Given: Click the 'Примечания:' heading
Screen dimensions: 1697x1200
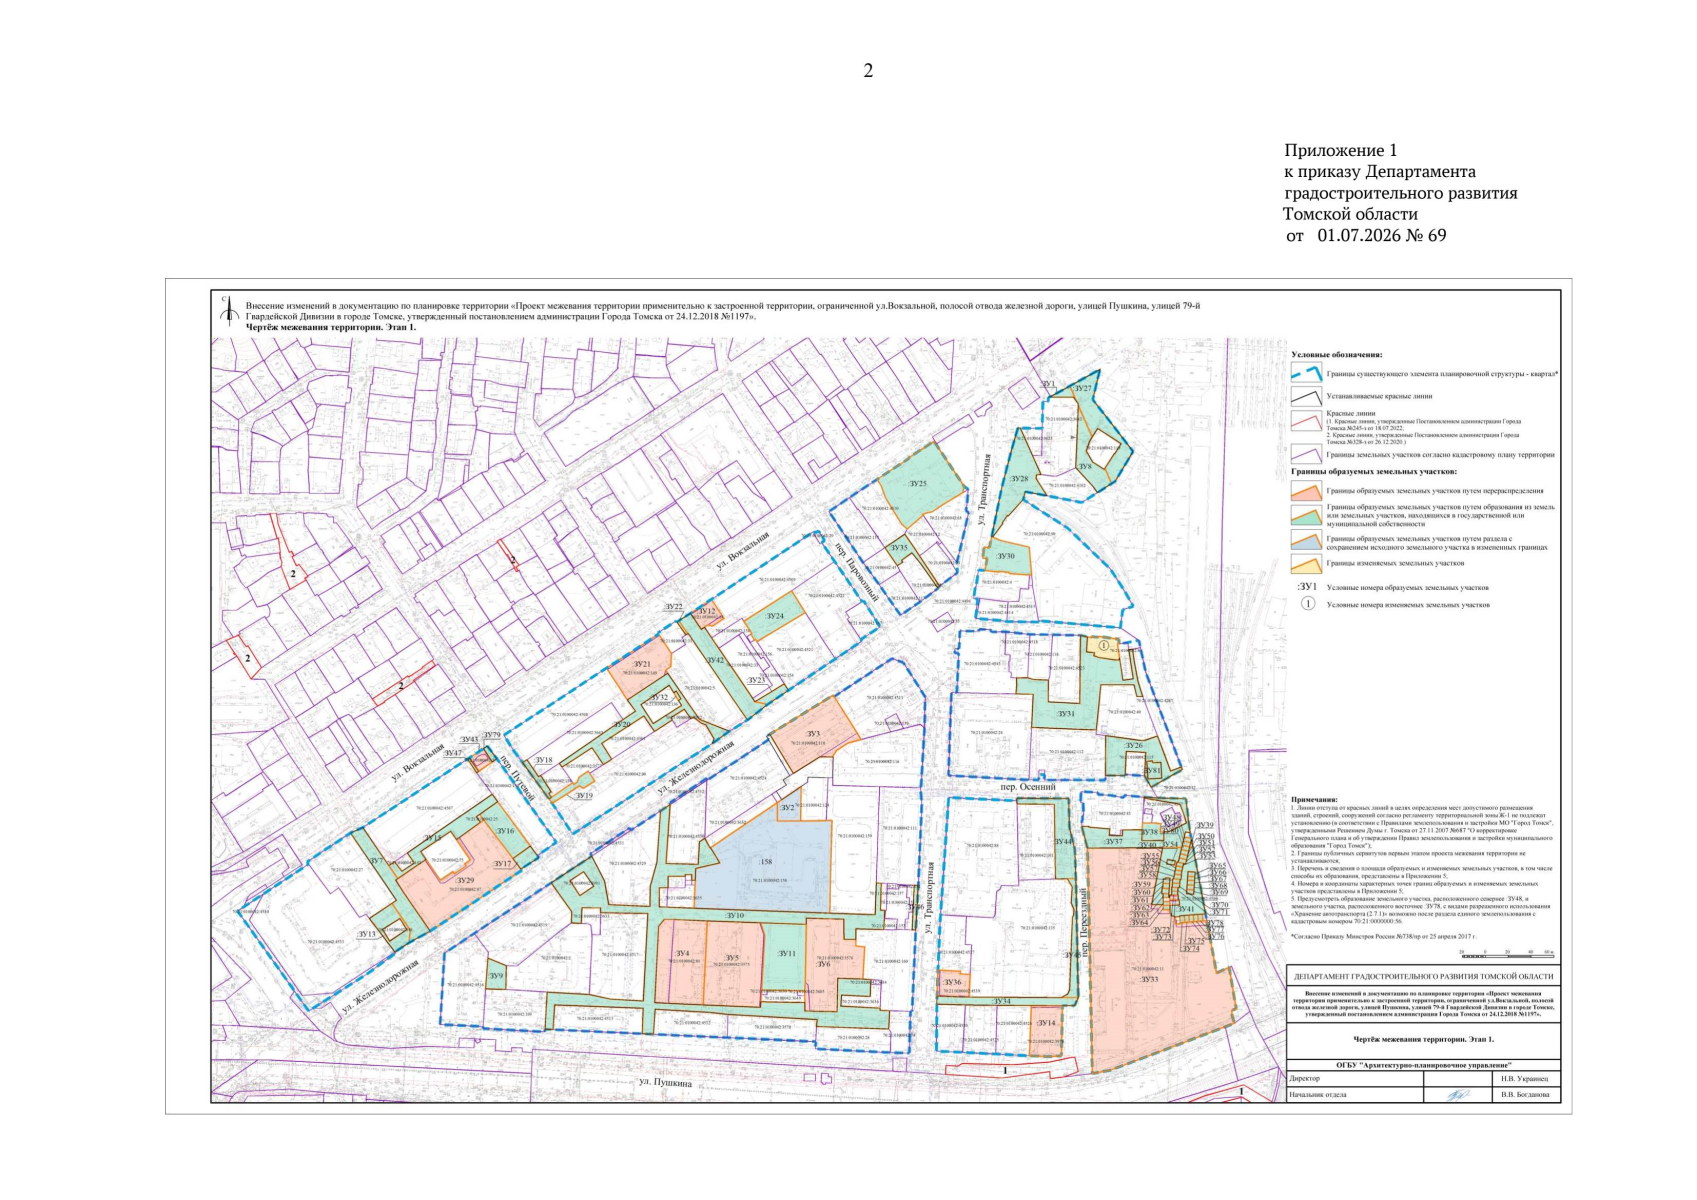Looking at the screenshot, I should (1314, 800).
